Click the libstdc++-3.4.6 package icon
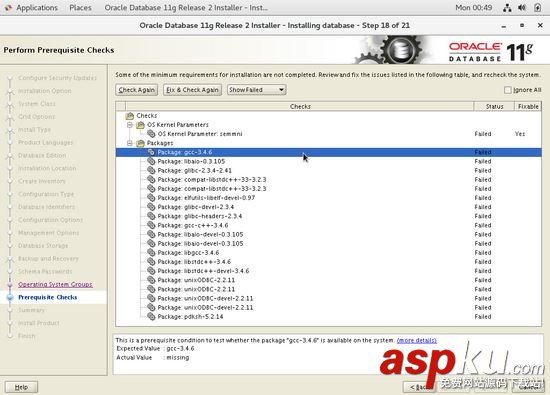The height and width of the screenshot is (395, 550). 151,261
